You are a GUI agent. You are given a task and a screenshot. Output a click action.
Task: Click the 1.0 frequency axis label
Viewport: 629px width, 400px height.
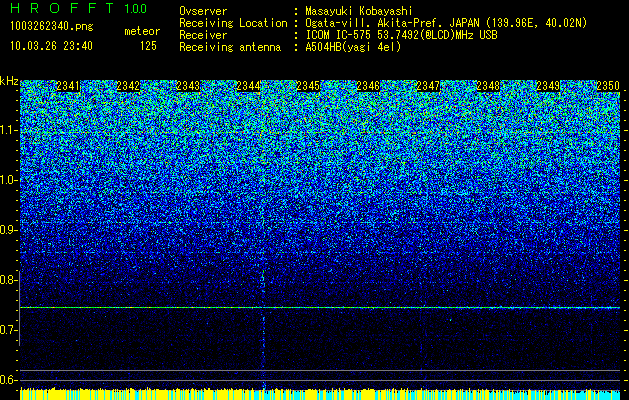[x=7, y=180]
